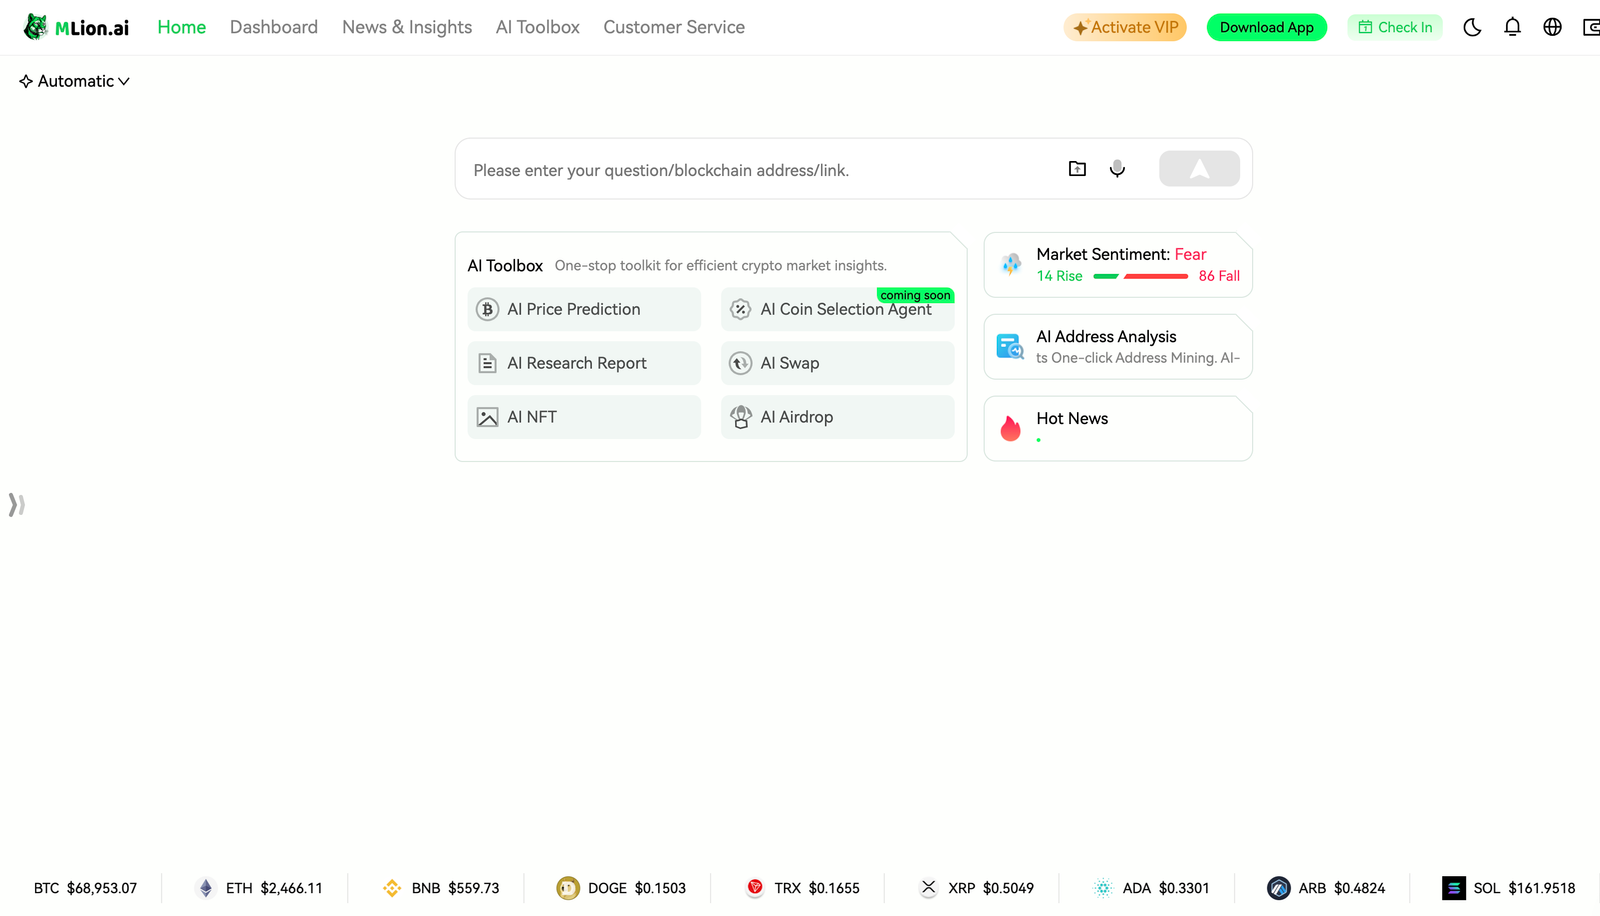Open AI Coin Selection Agent tool
This screenshot has height=916, width=1600.
(838, 309)
